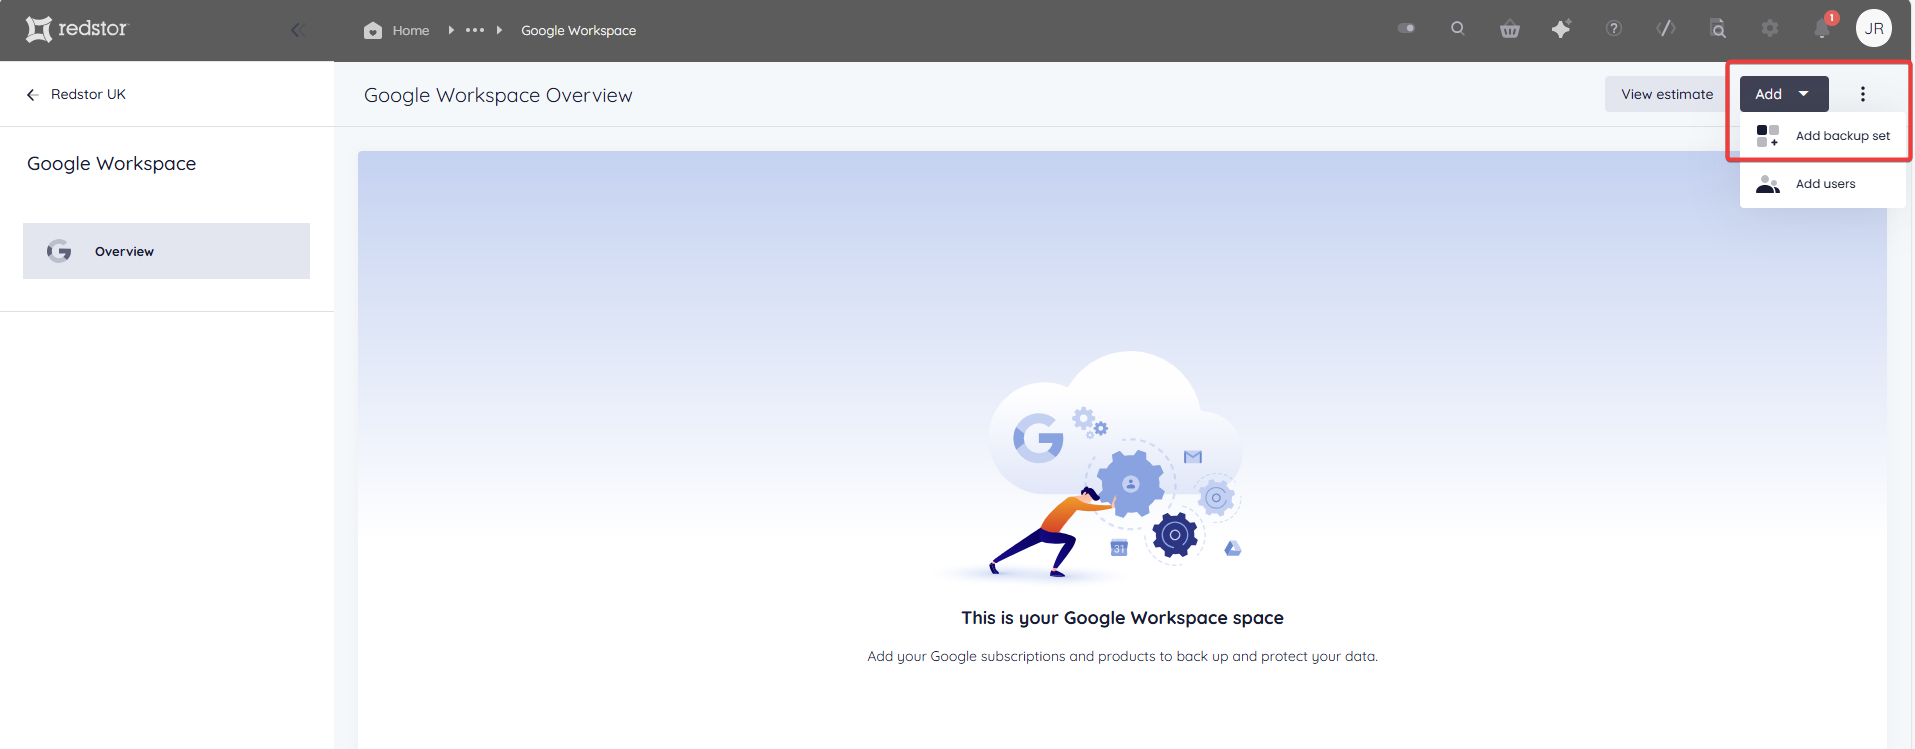Click the Google Workspace Overview heading
The width and height of the screenshot is (1915, 749).
(x=498, y=95)
